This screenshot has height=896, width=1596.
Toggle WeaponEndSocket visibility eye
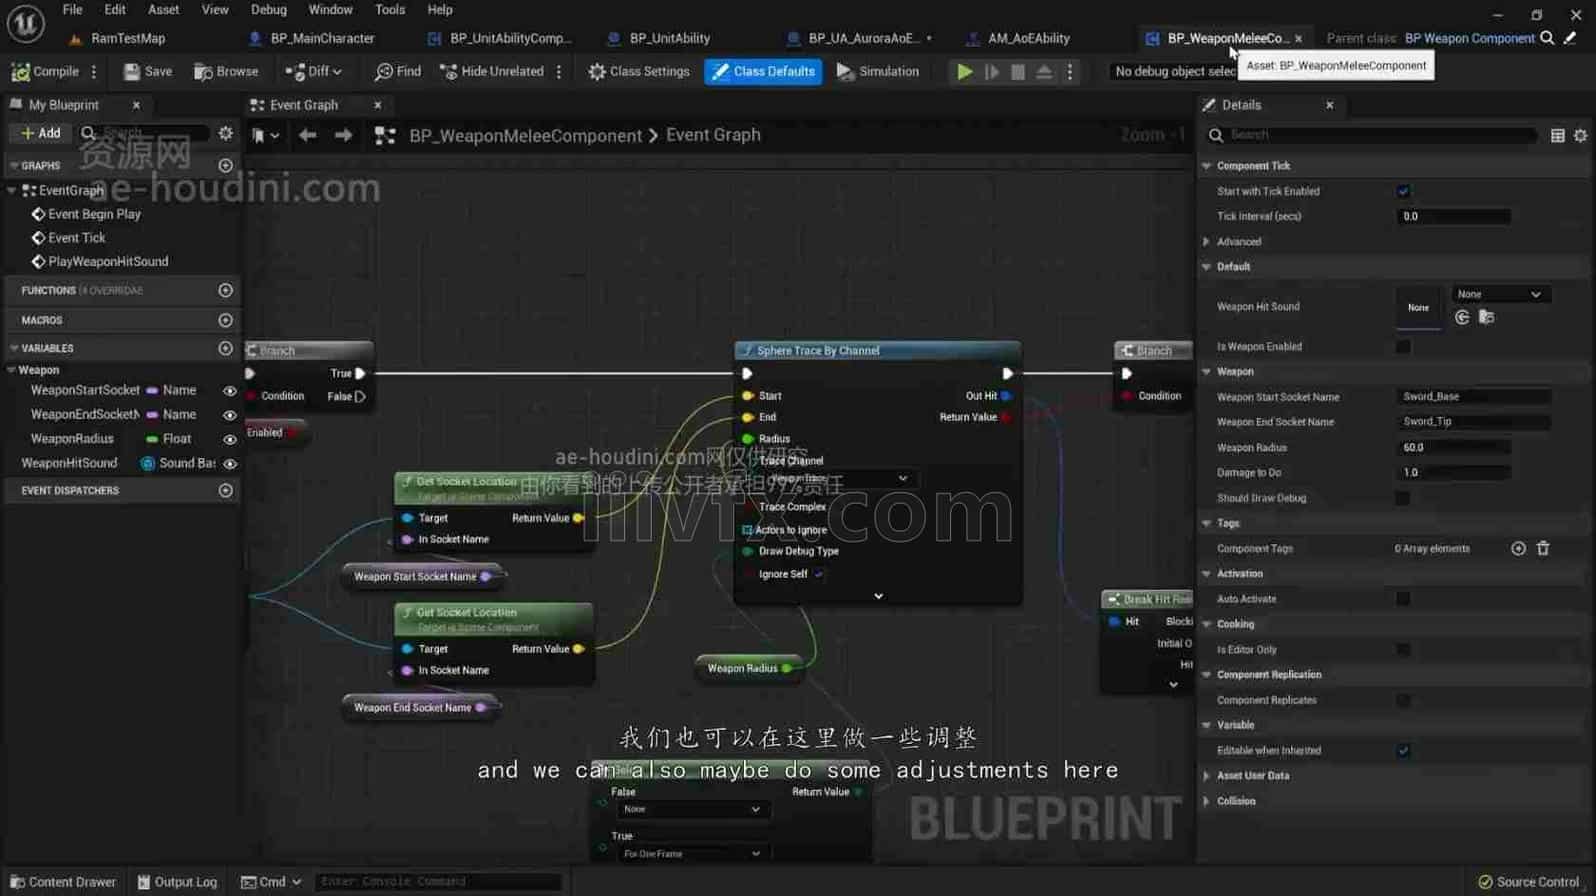click(x=229, y=415)
